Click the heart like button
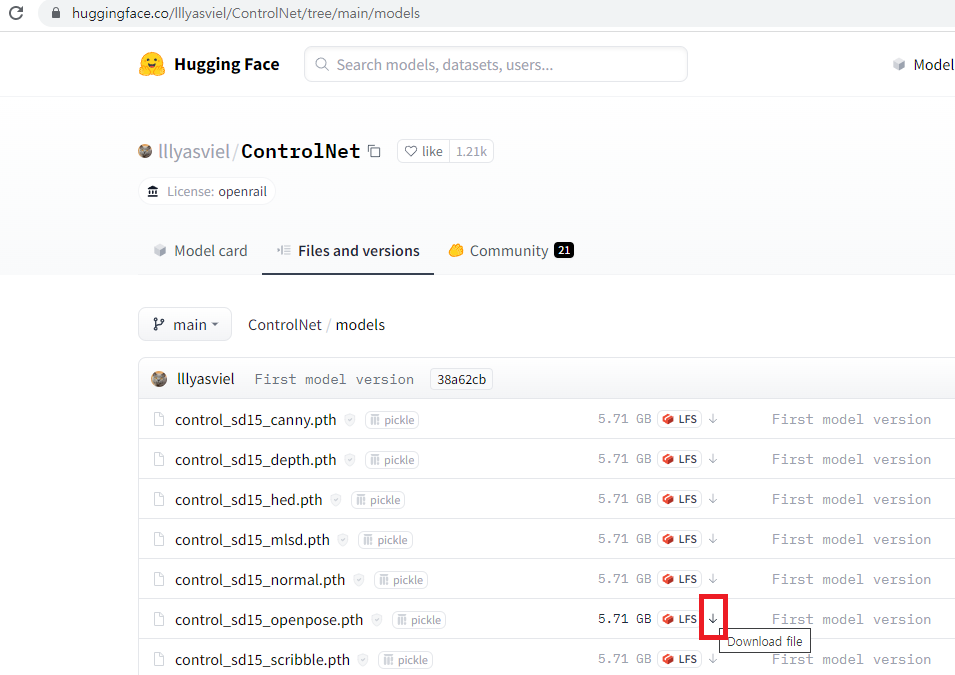The height and width of the screenshot is (675, 955). [423, 151]
